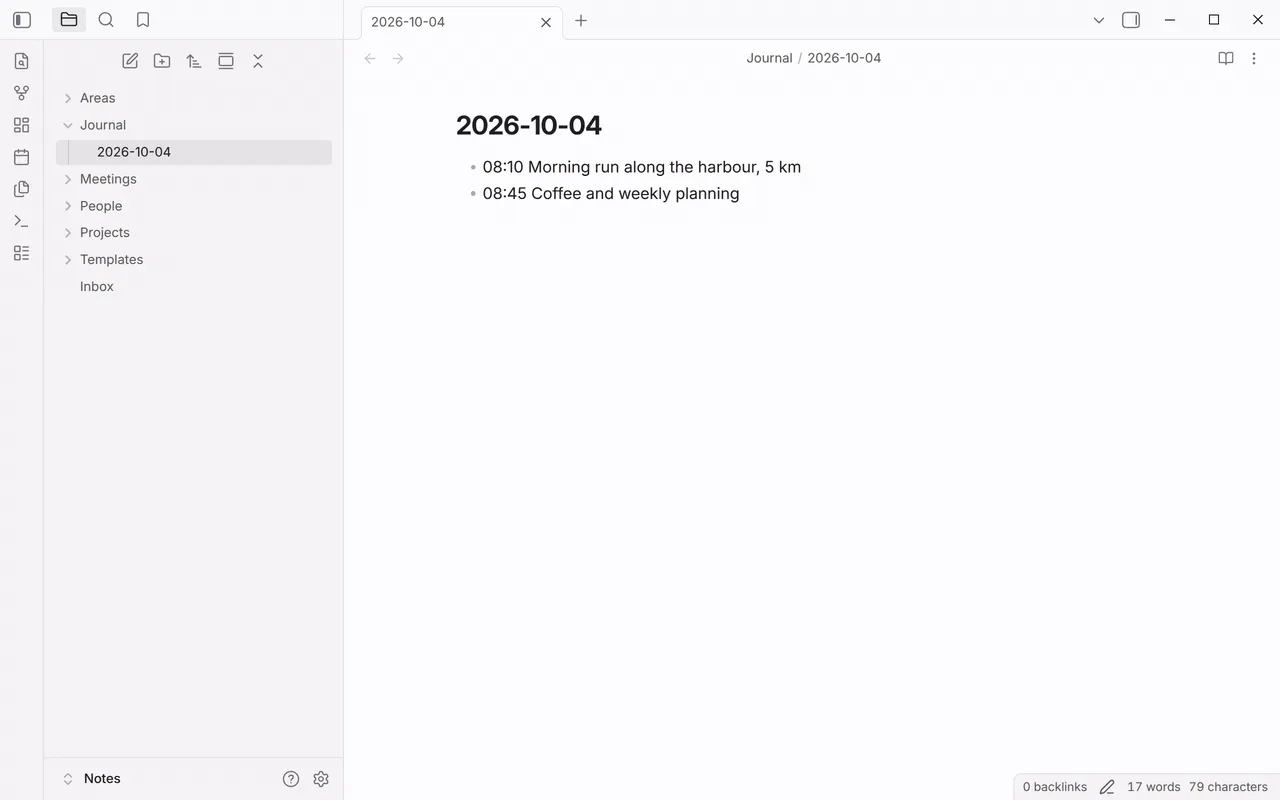Select the 2026-10-04 note in file tree
The height and width of the screenshot is (800, 1280).
pyautogui.click(x=194, y=152)
